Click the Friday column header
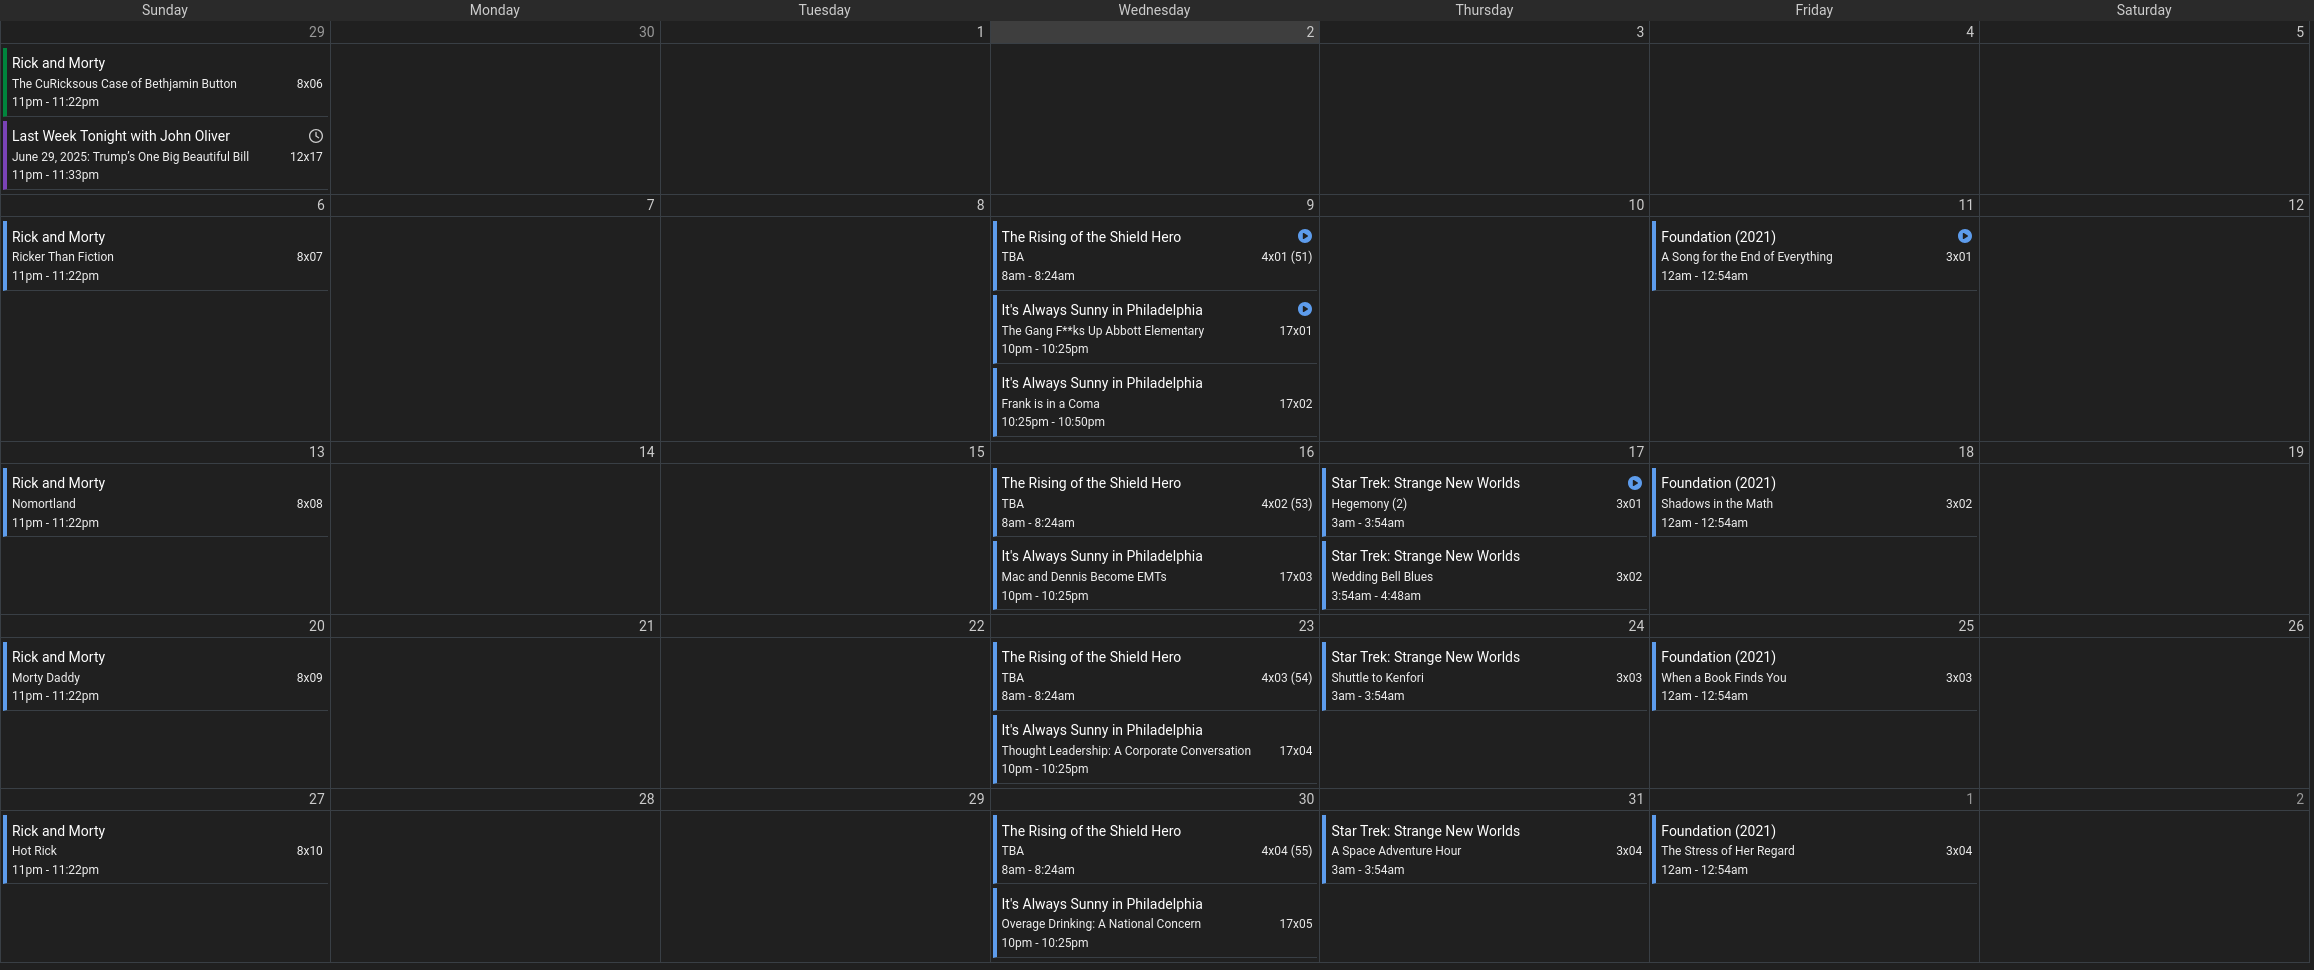Viewport: 2314px width, 970px height. coord(1814,10)
